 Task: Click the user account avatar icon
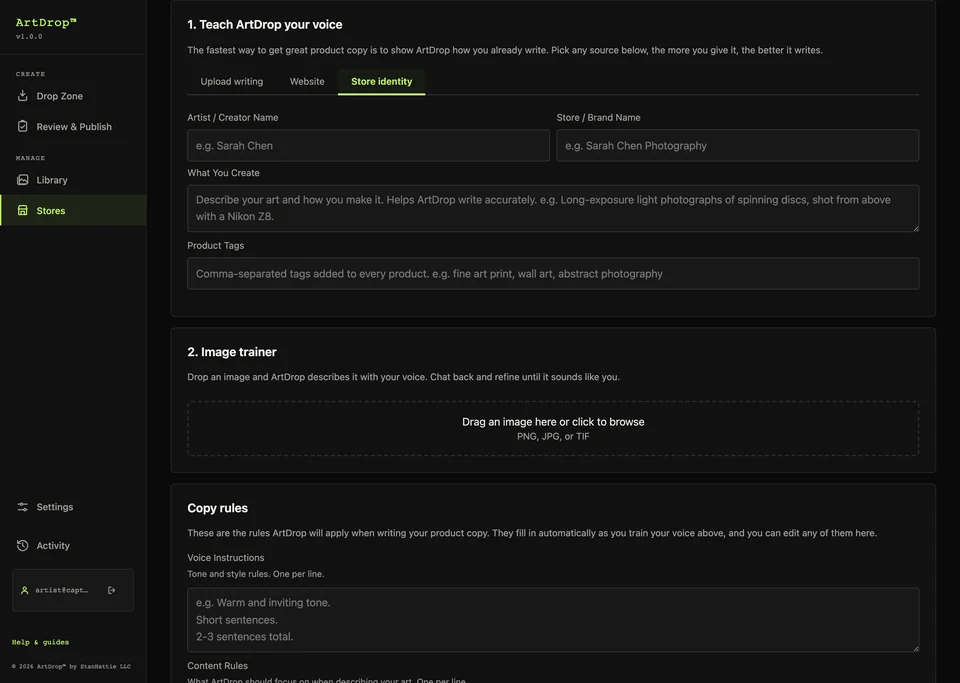coord(24,590)
